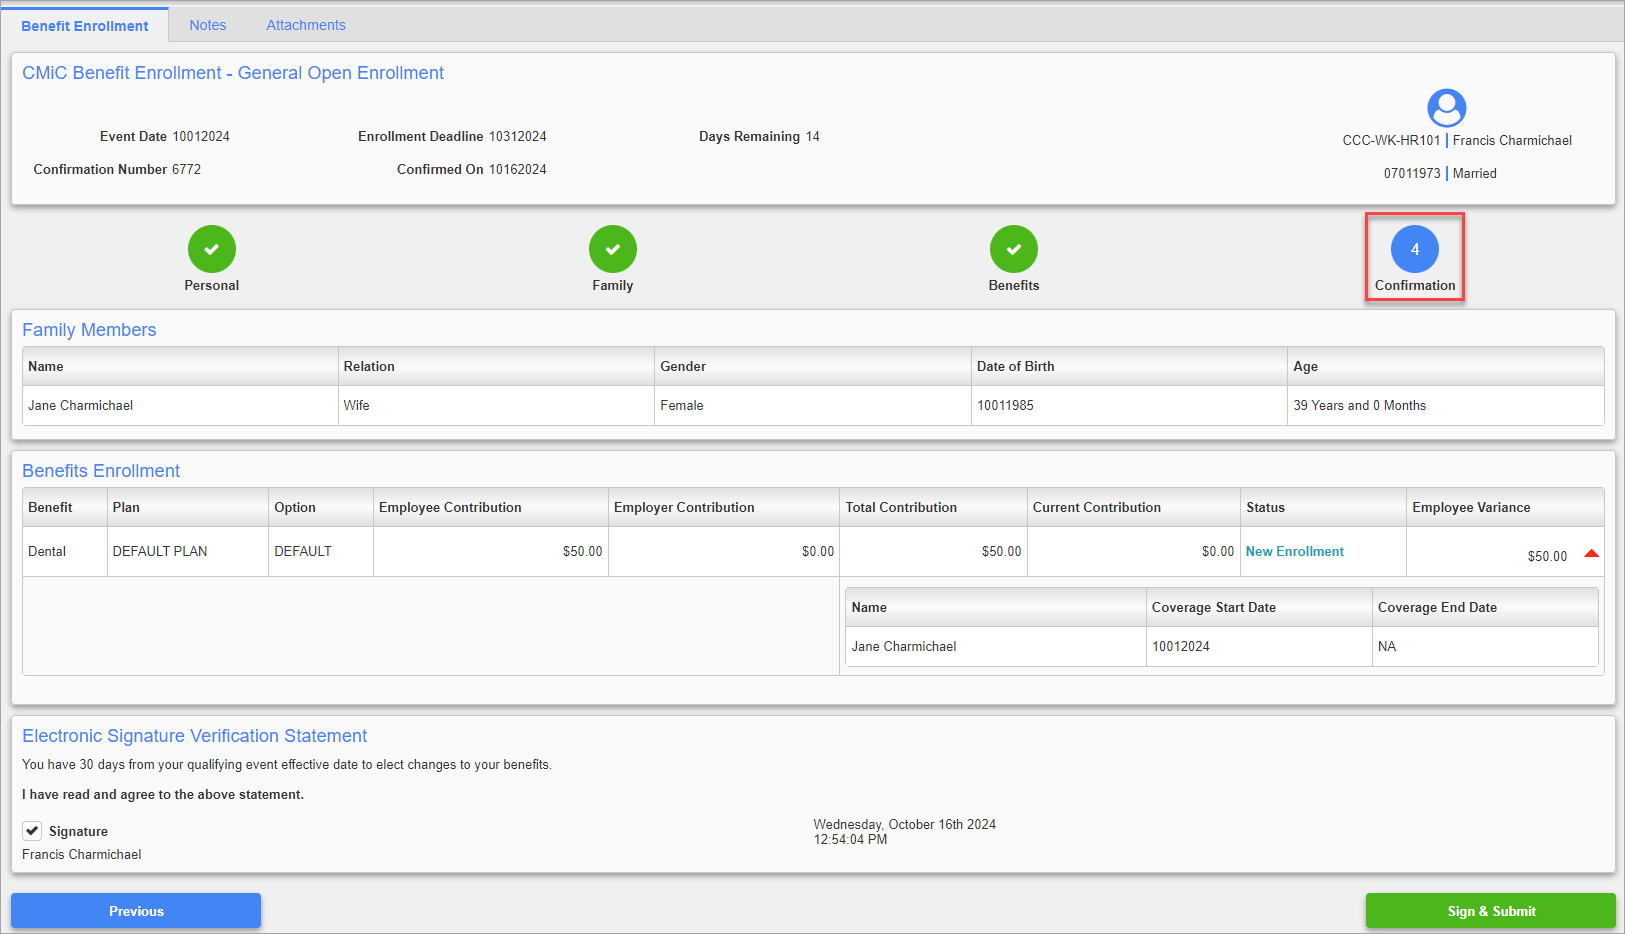Click the Total Contribution column header
Image resolution: width=1625 pixels, height=934 pixels.
933,507
